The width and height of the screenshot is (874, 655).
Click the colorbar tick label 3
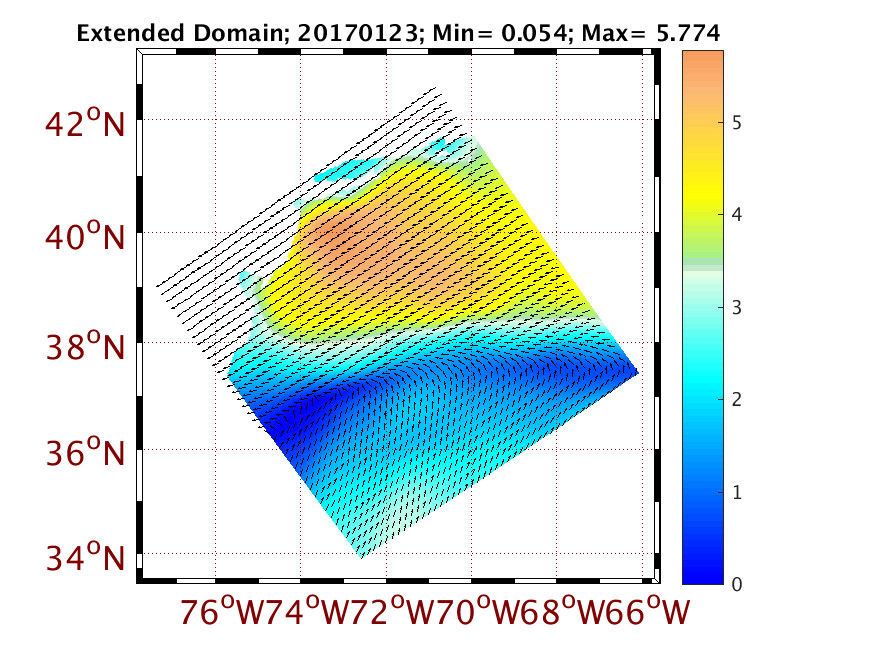pos(737,307)
